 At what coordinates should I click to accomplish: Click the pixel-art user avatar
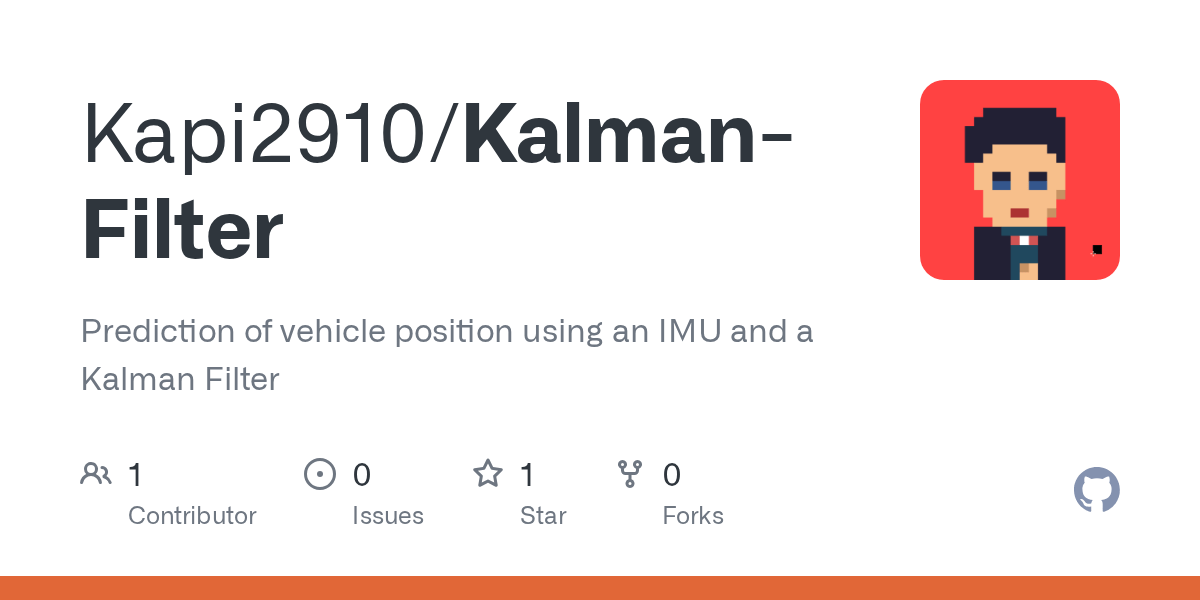pos(1020,180)
